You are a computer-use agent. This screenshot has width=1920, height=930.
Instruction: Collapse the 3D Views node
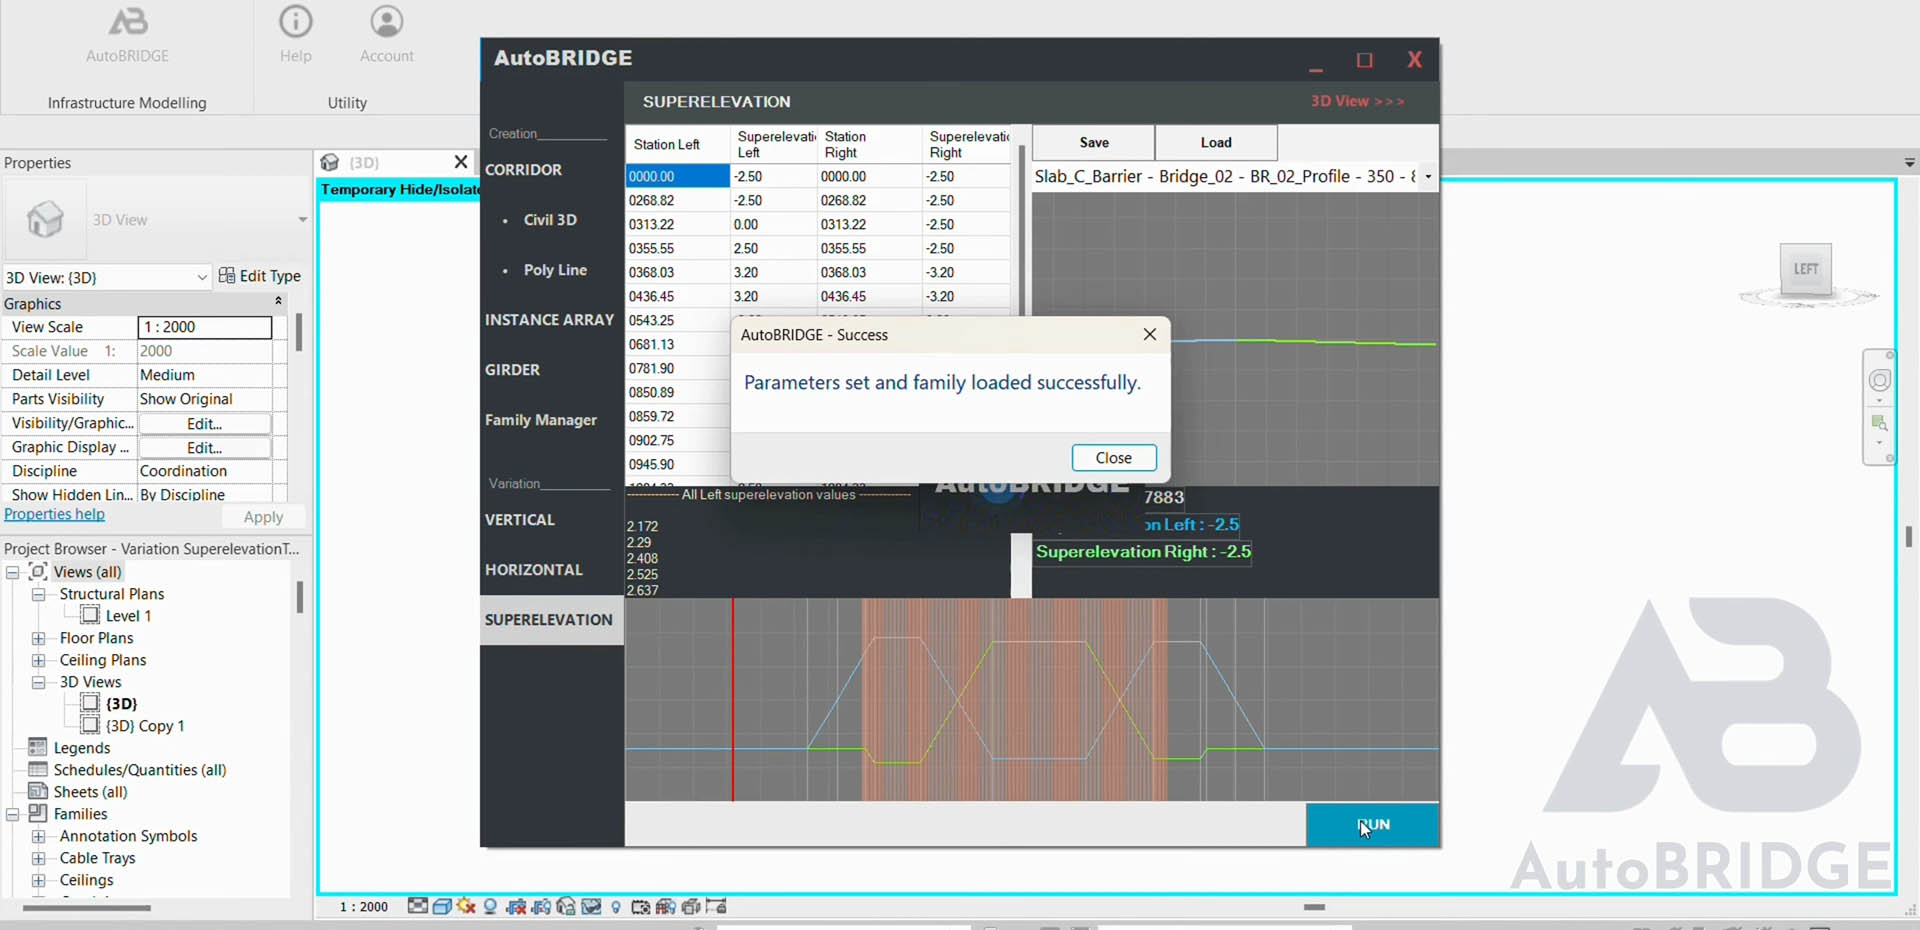pos(38,682)
